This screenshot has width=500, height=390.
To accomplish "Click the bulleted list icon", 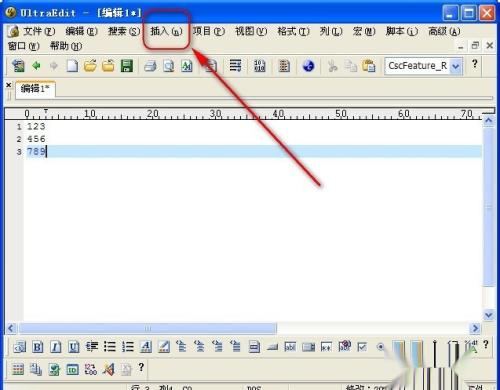I will pyautogui.click(x=110, y=347).
